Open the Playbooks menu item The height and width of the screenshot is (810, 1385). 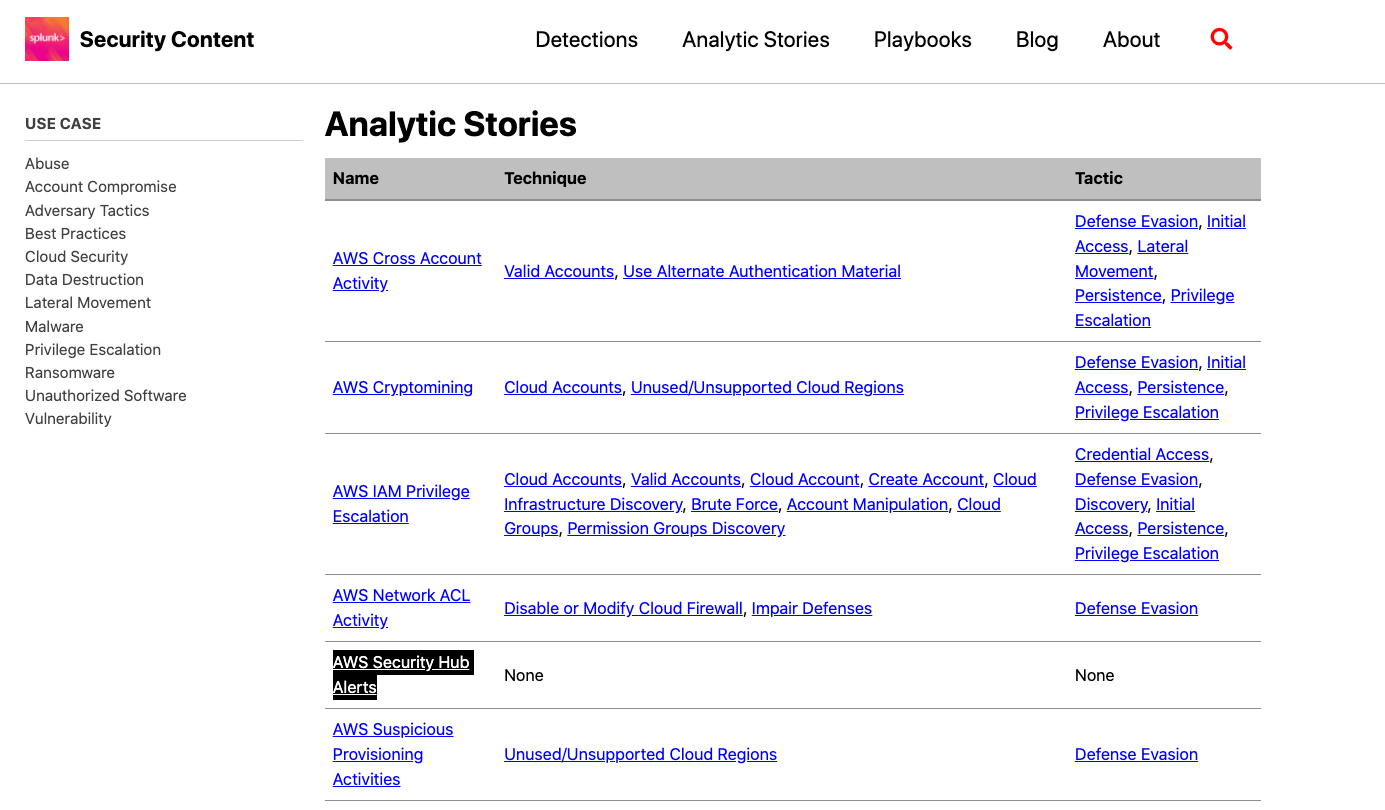tap(922, 40)
